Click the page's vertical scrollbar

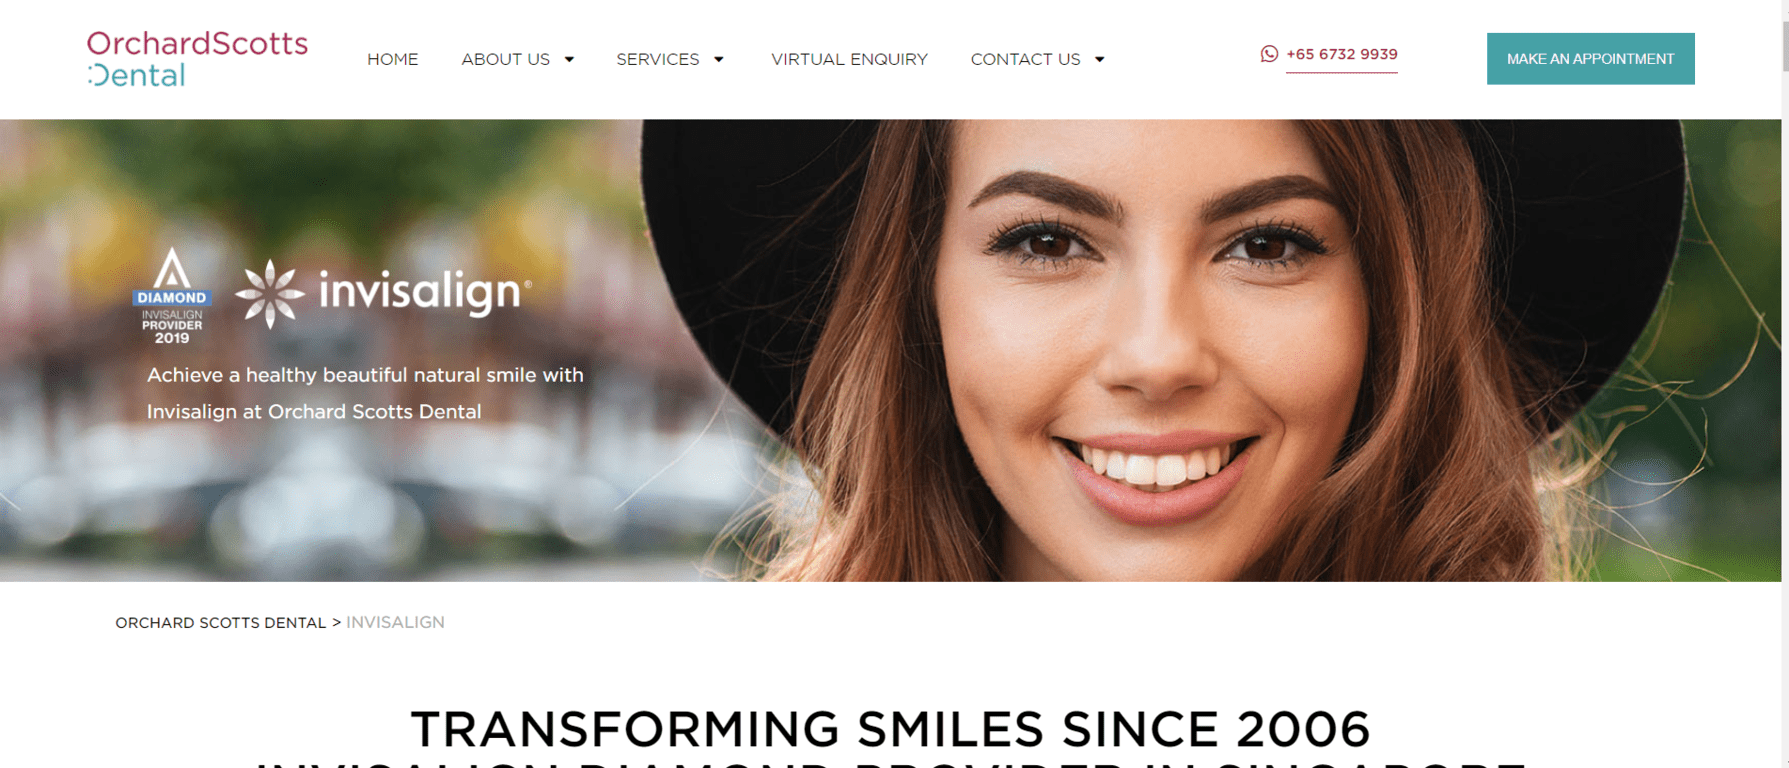pos(1784,384)
